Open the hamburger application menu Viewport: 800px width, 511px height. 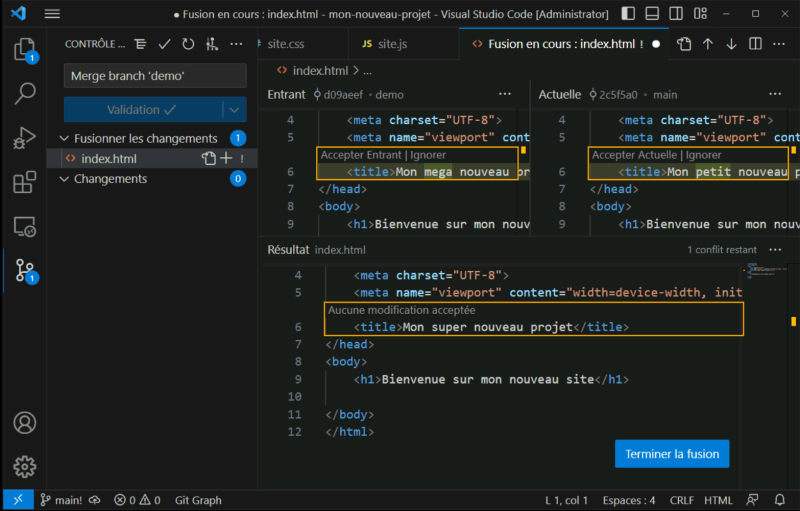pyautogui.click(x=52, y=14)
